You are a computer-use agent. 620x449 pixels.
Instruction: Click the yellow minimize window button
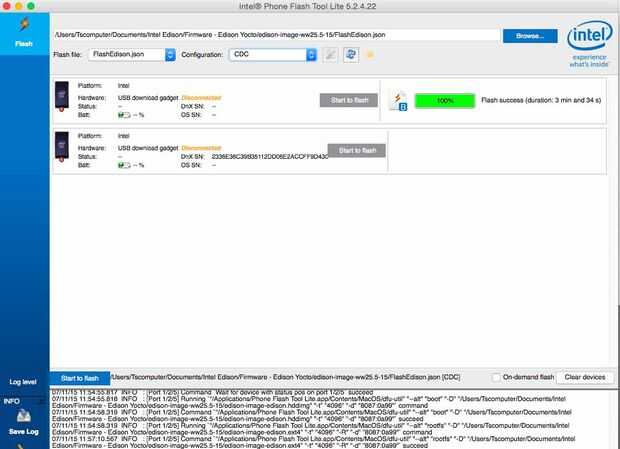[19, 6]
